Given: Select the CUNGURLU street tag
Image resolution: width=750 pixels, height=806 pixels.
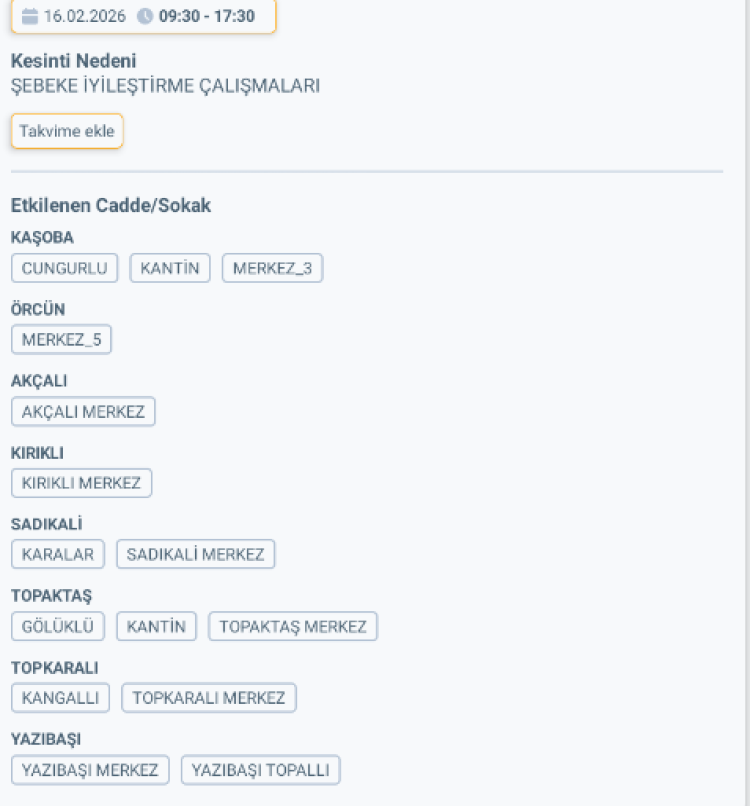Looking at the screenshot, I should click(x=64, y=268).
